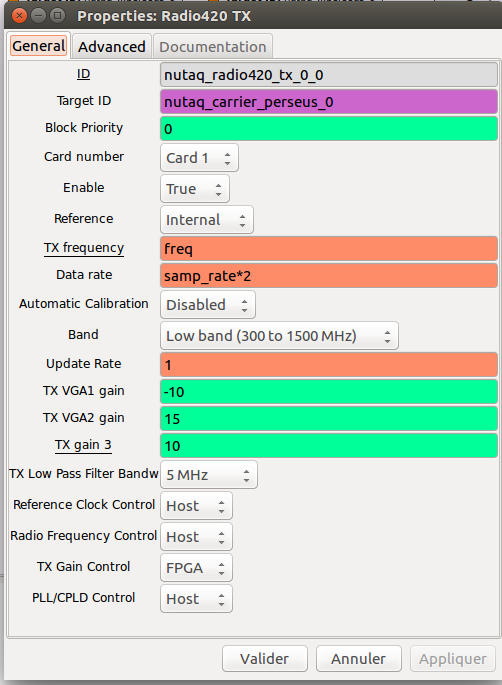Open the Documentation tab
Image resolution: width=502 pixels, height=685 pixels.
(213, 46)
